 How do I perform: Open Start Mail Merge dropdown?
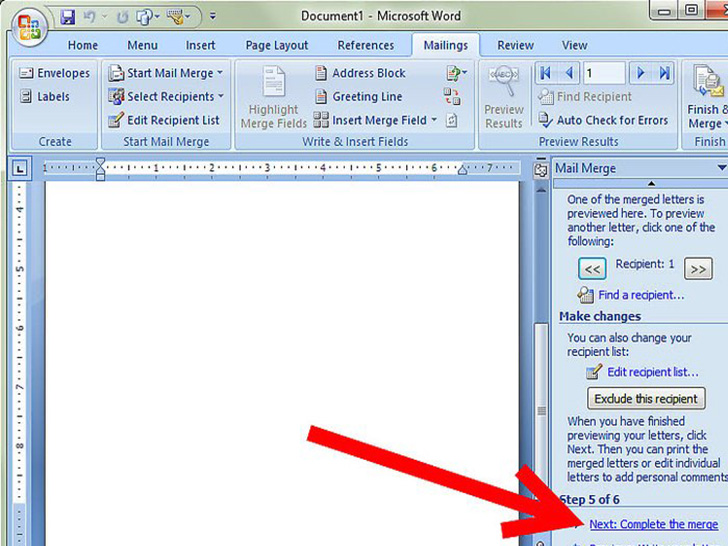[x=165, y=73]
